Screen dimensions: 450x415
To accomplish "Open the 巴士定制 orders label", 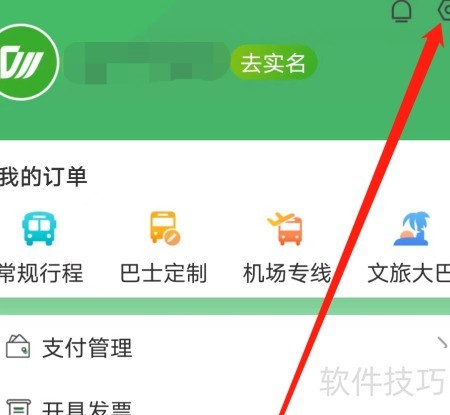I will [163, 273].
